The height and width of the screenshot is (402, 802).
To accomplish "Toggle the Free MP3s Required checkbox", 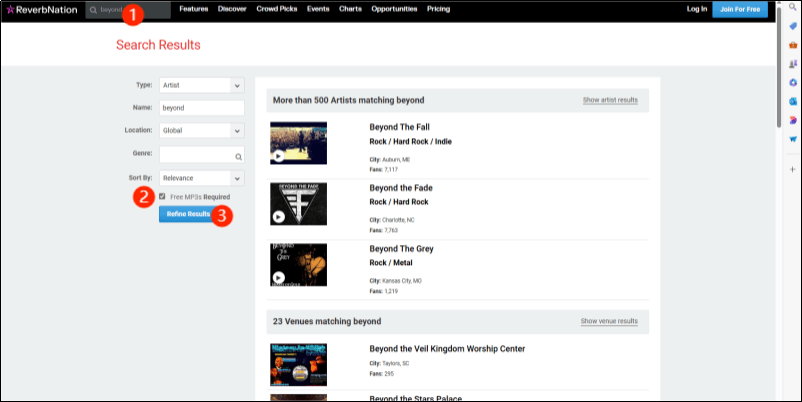I will 163,197.
